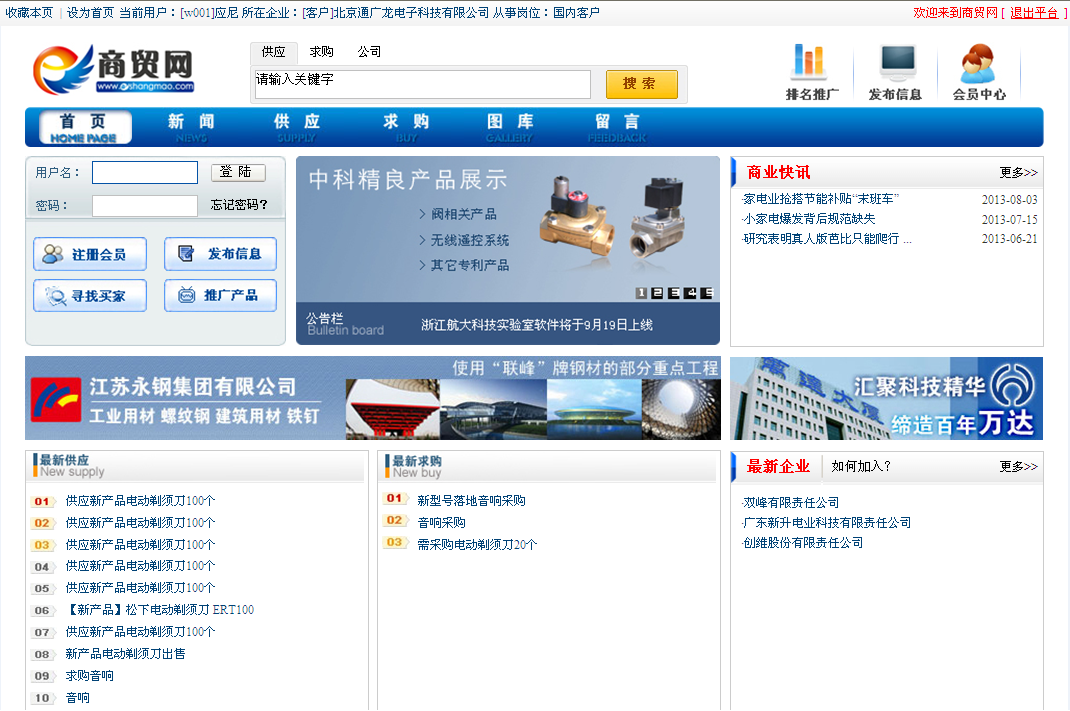Open 更多>> in 商业快讯 panel

tap(1018, 173)
